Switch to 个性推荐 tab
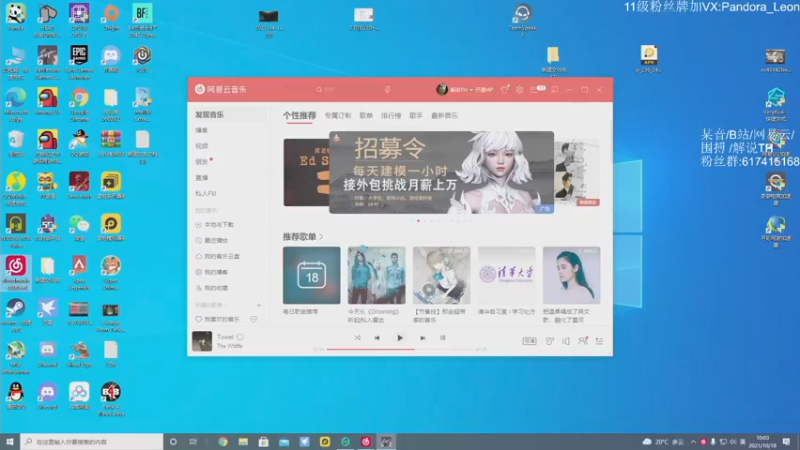The image size is (800, 450). (x=299, y=116)
